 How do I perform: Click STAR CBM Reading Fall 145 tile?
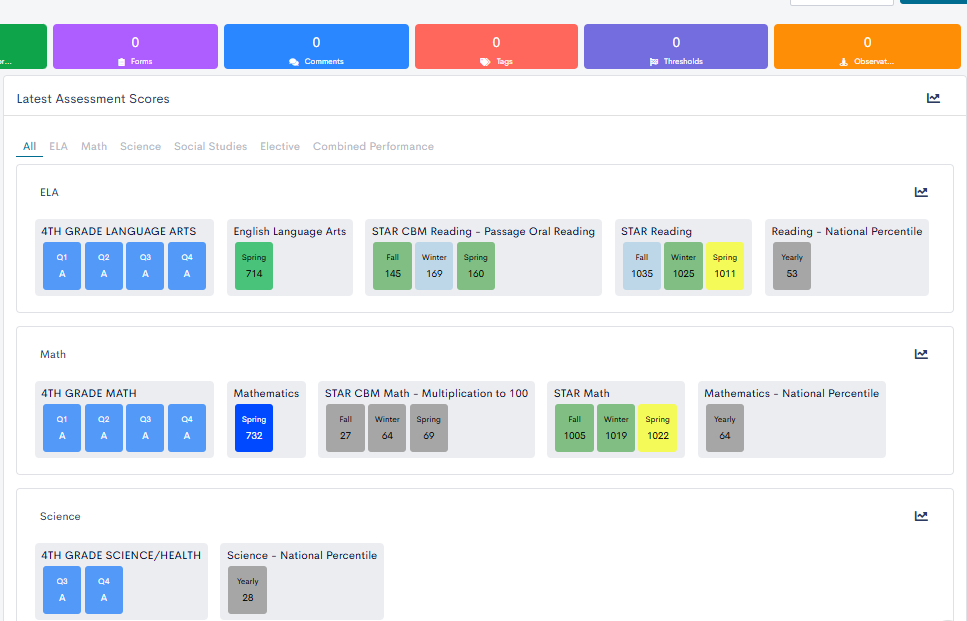coord(392,266)
